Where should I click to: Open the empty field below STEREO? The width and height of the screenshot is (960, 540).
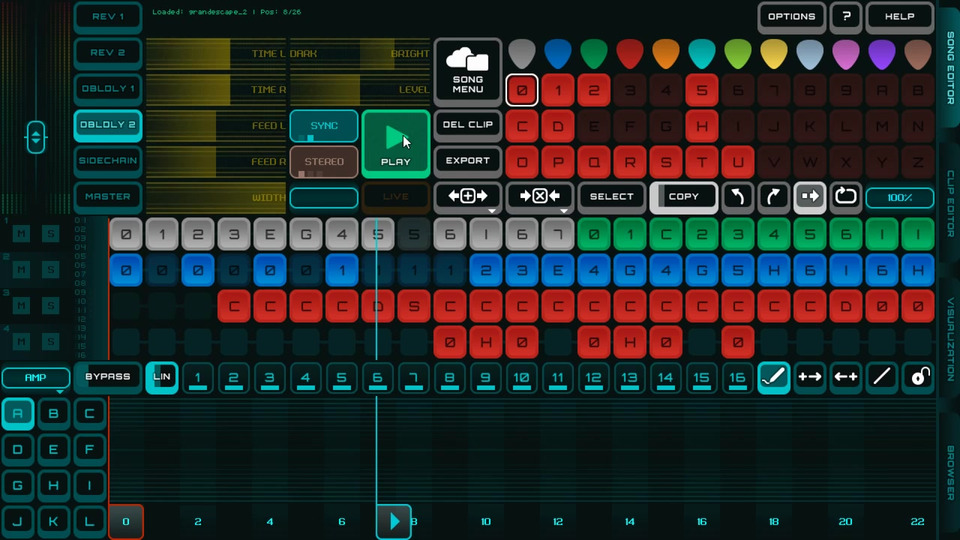point(324,198)
